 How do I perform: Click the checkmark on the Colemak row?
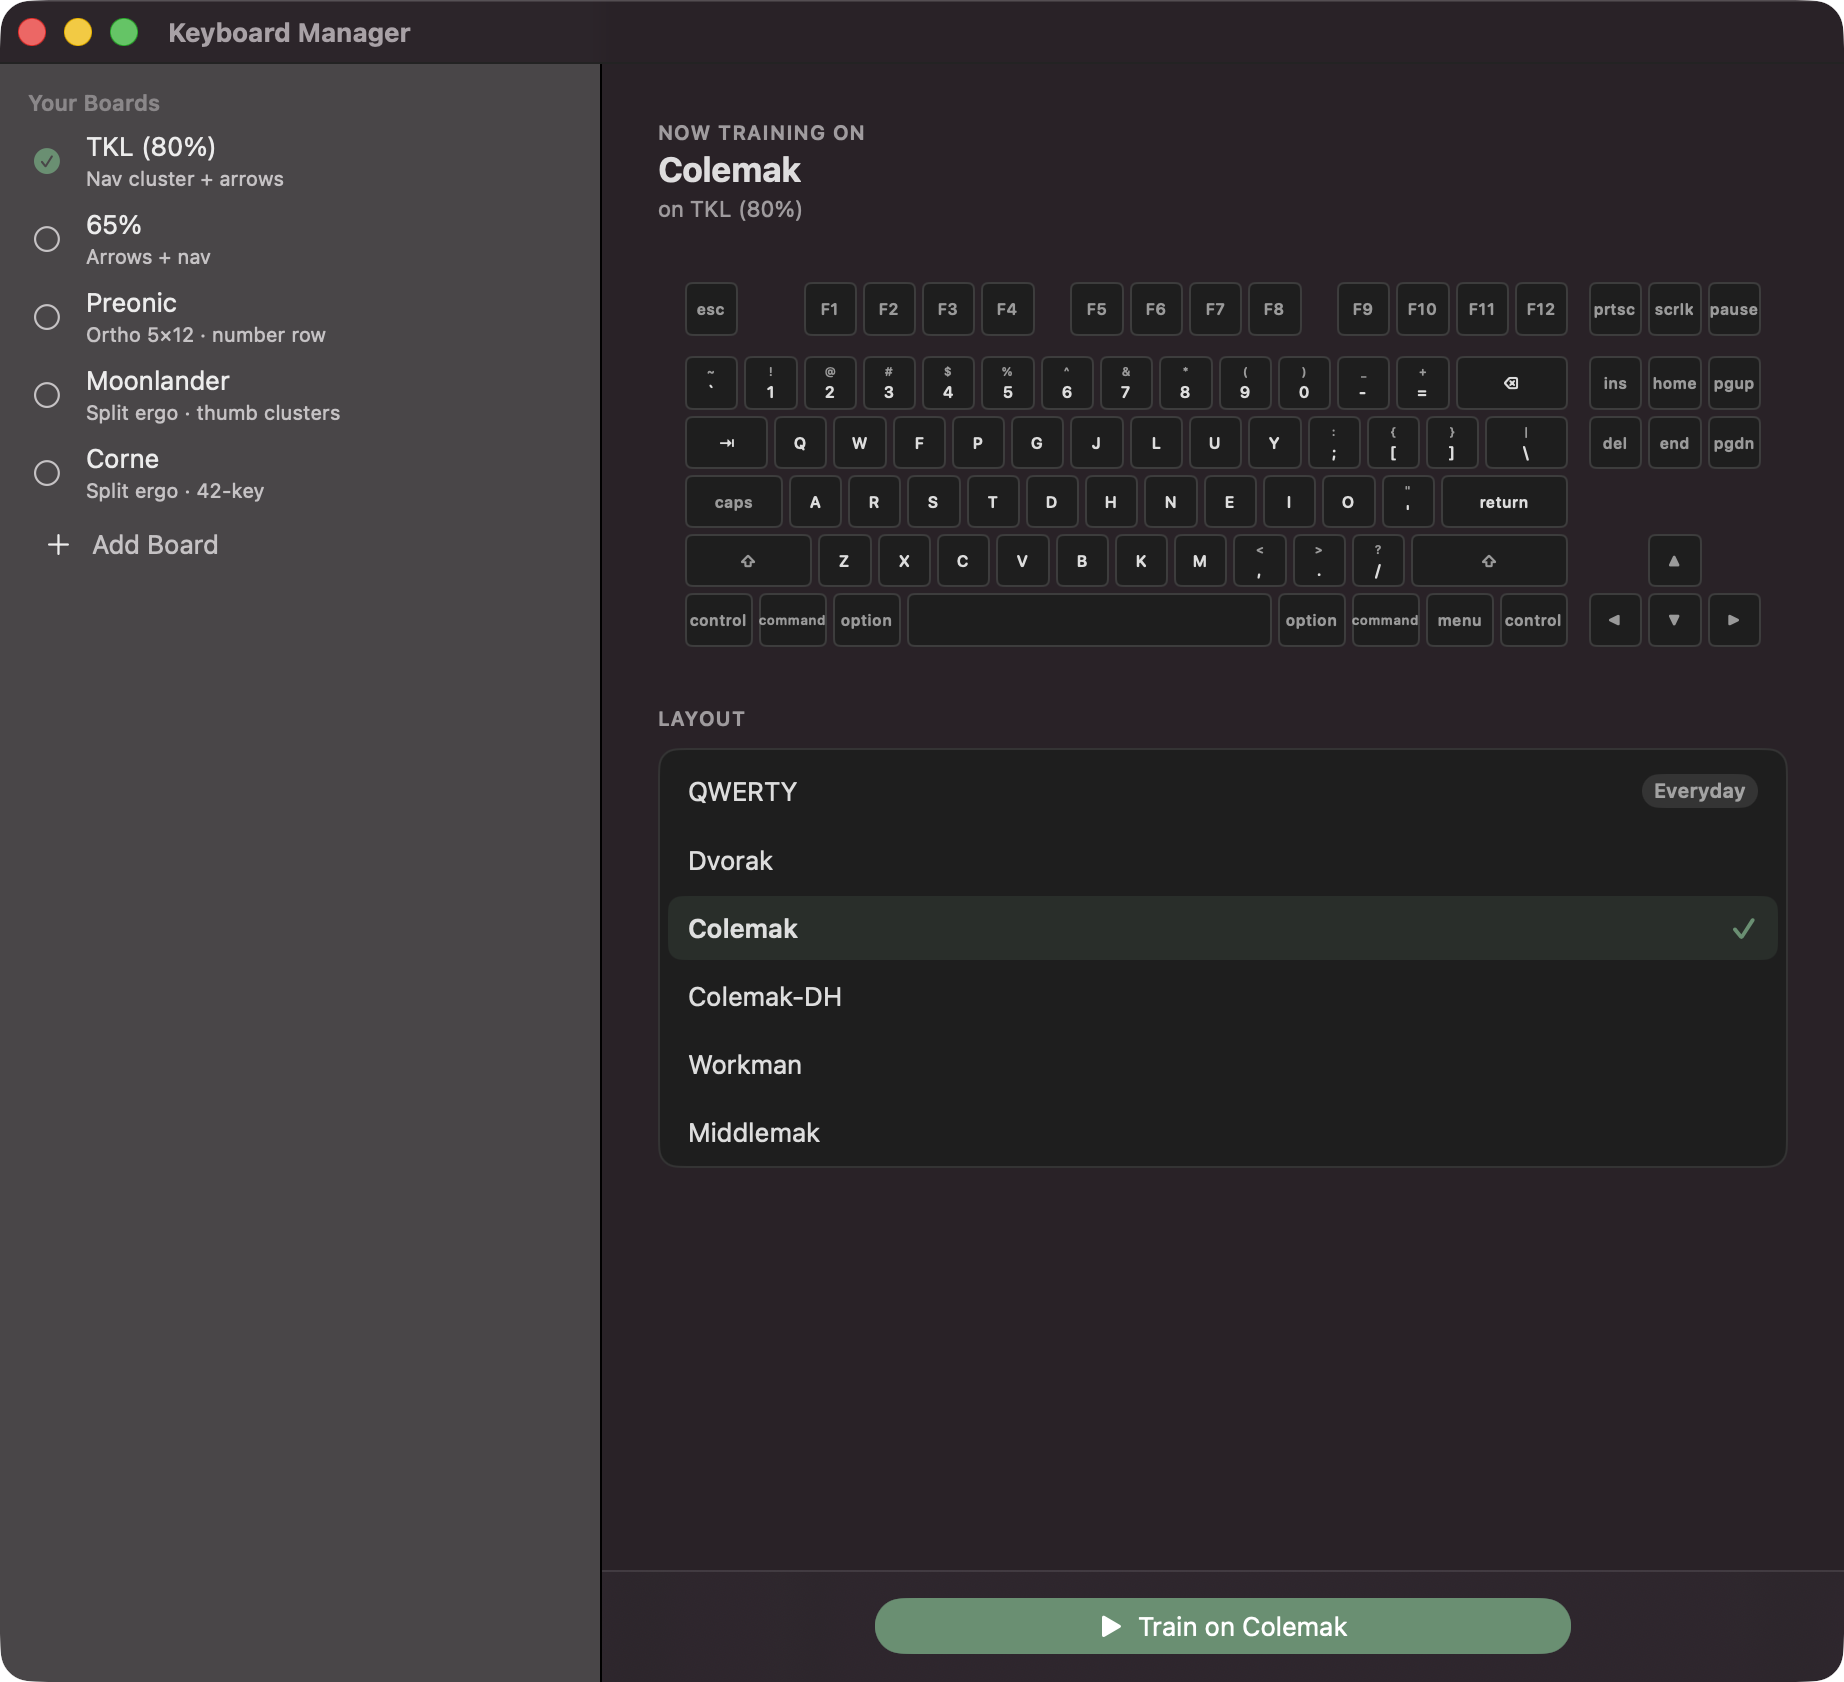click(1743, 929)
